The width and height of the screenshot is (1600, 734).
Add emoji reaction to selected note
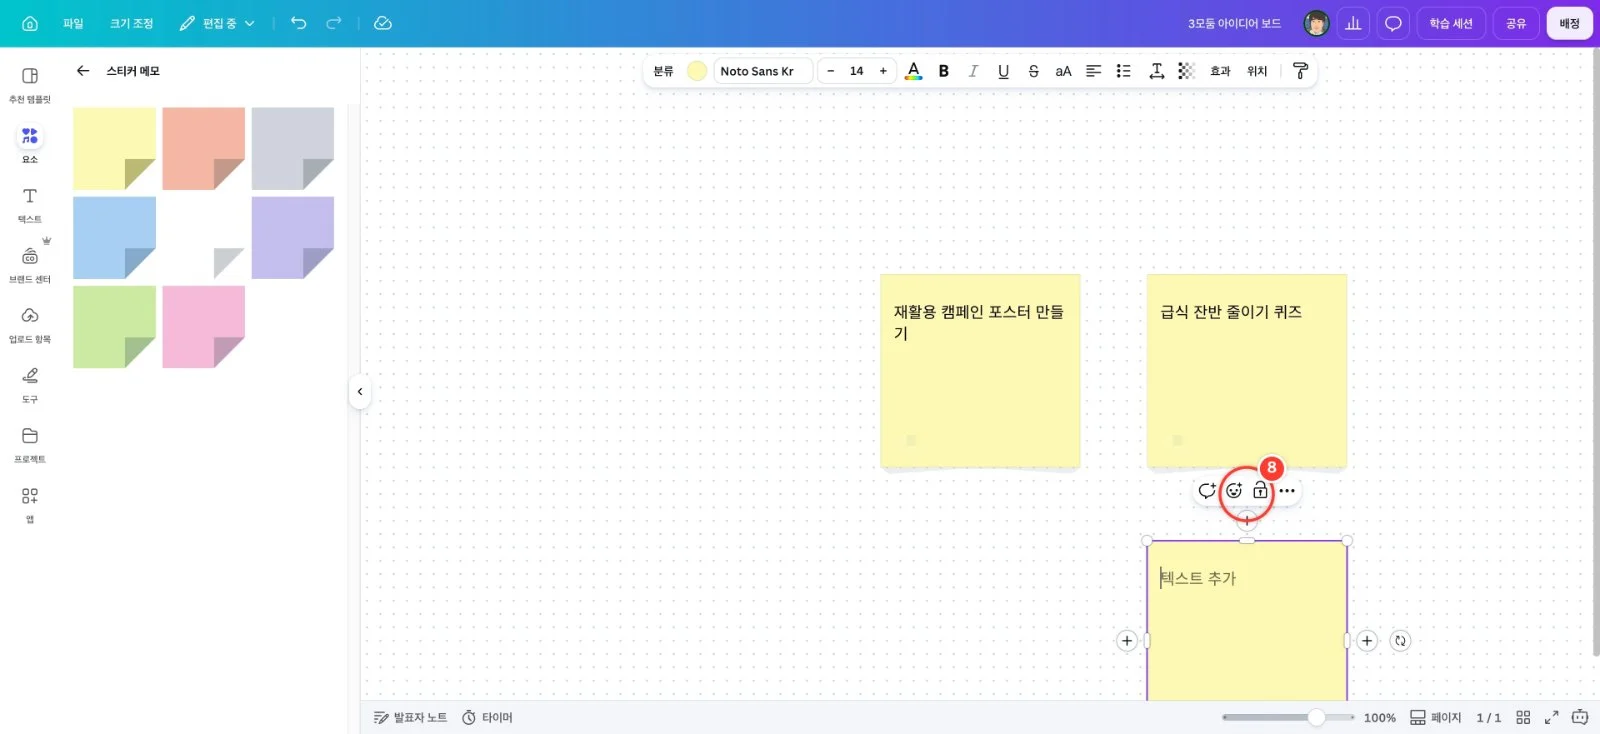(x=1234, y=491)
